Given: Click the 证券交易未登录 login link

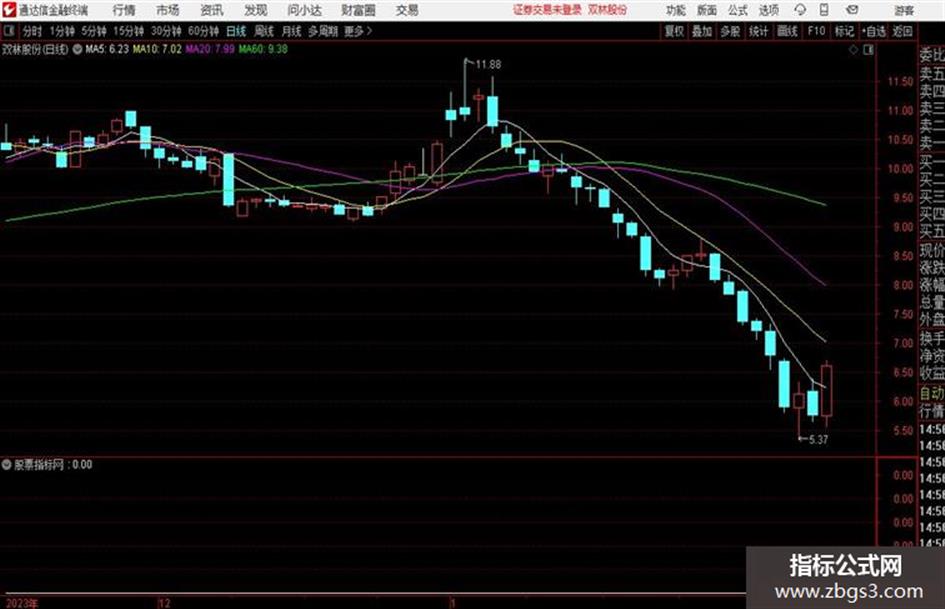Looking at the screenshot, I should click(x=547, y=10).
